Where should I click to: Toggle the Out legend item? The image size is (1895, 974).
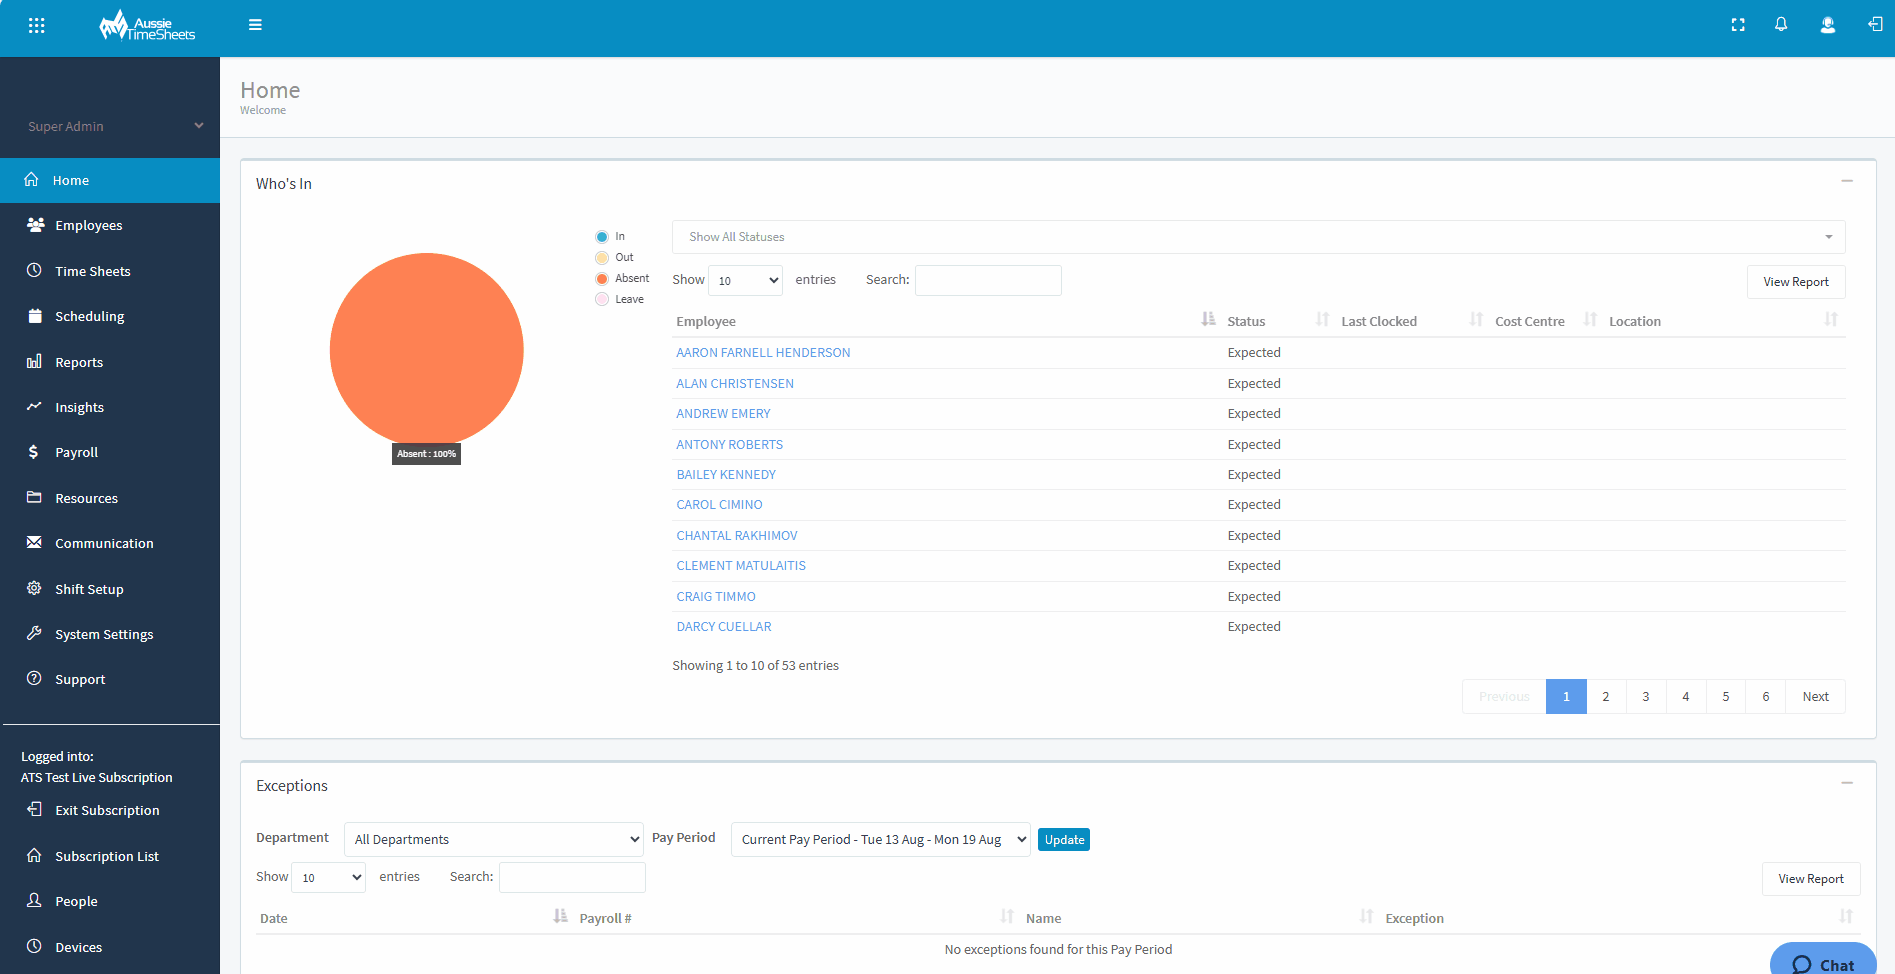614,258
